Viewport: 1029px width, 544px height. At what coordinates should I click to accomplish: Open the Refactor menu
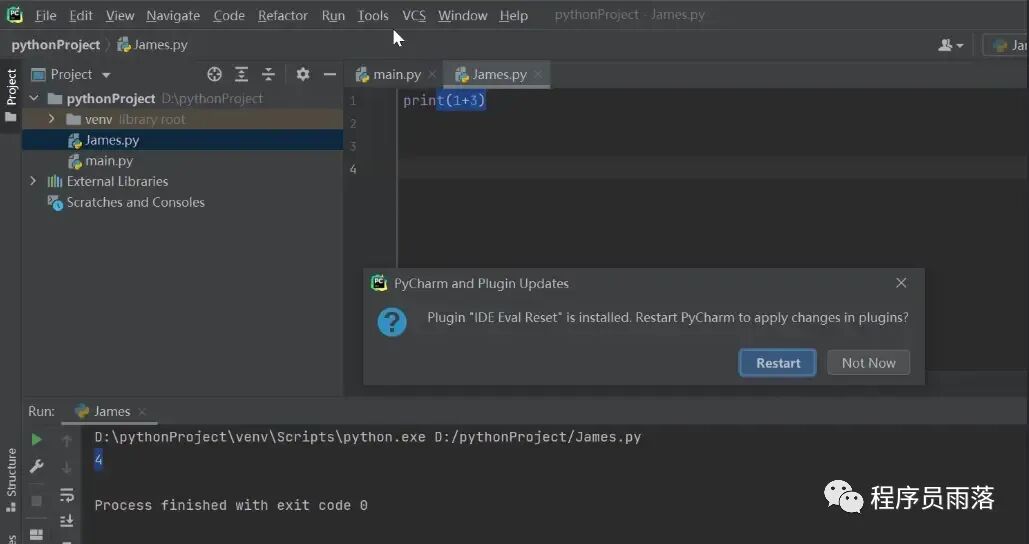283,15
